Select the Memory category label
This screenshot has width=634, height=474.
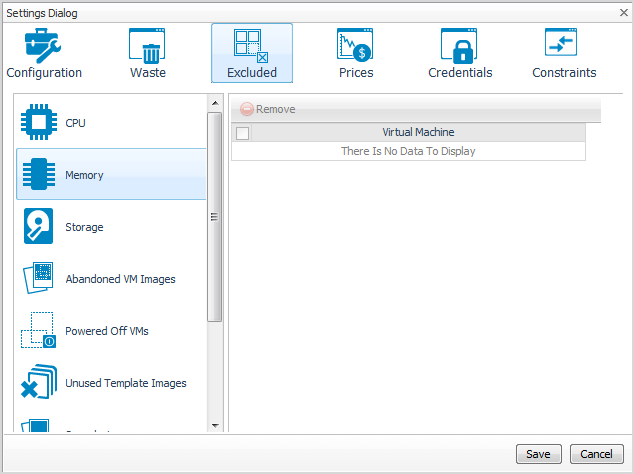(x=84, y=175)
